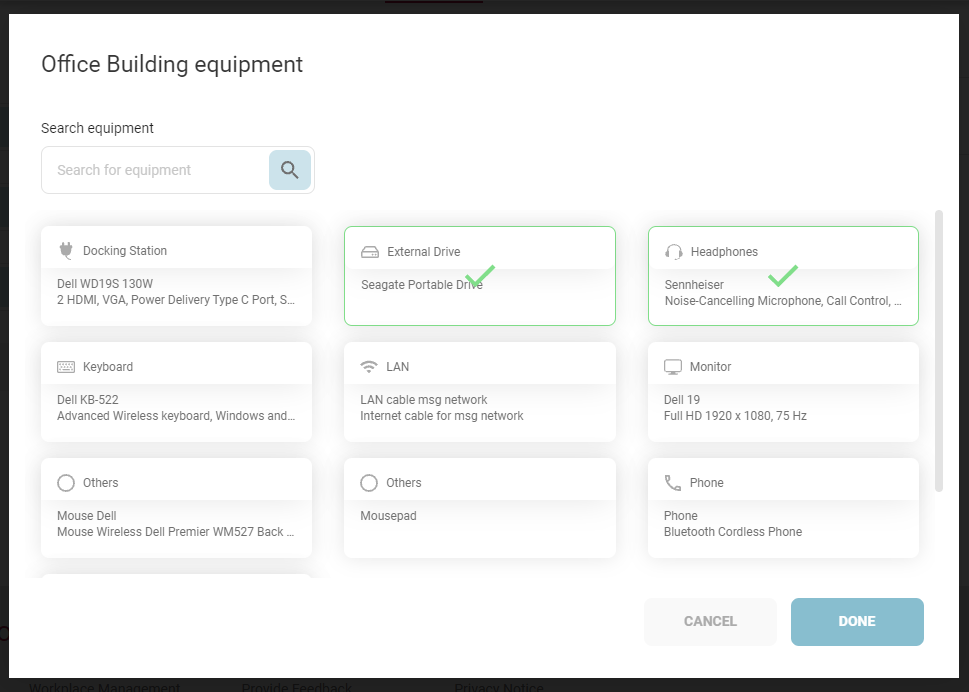Deselect the Seagate Portable Drive checkmark
Screen dimensions: 969x692
481,275
